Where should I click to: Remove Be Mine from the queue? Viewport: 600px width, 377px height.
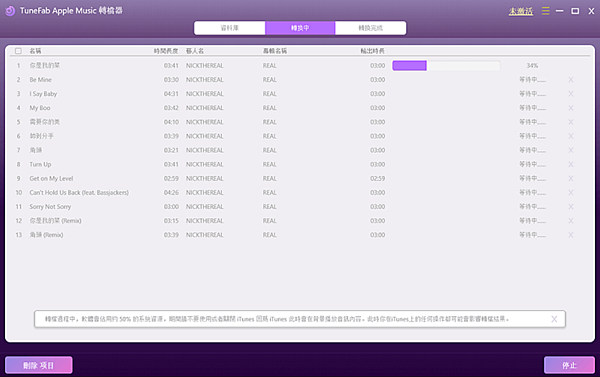coord(571,80)
